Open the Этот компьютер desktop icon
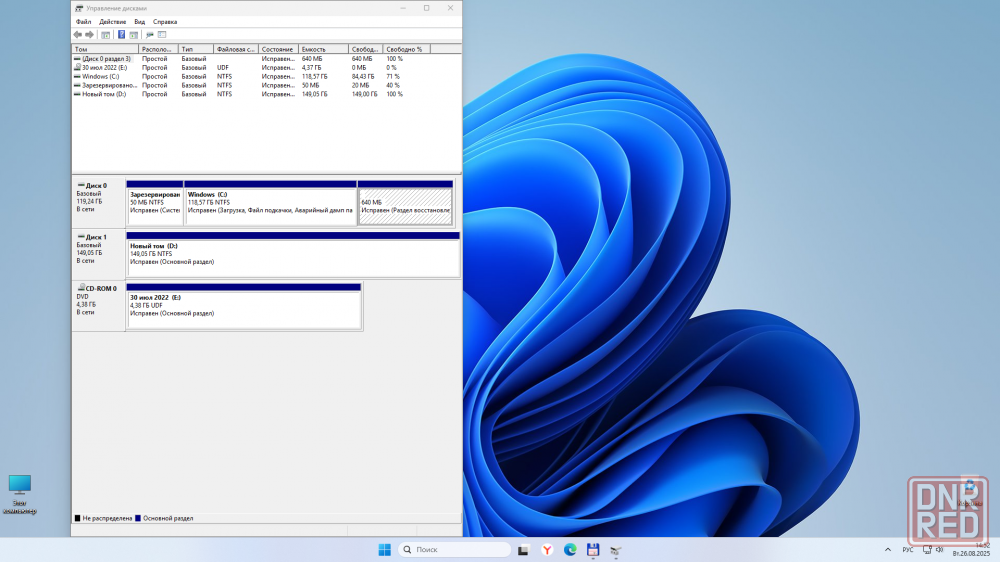 click(x=20, y=494)
